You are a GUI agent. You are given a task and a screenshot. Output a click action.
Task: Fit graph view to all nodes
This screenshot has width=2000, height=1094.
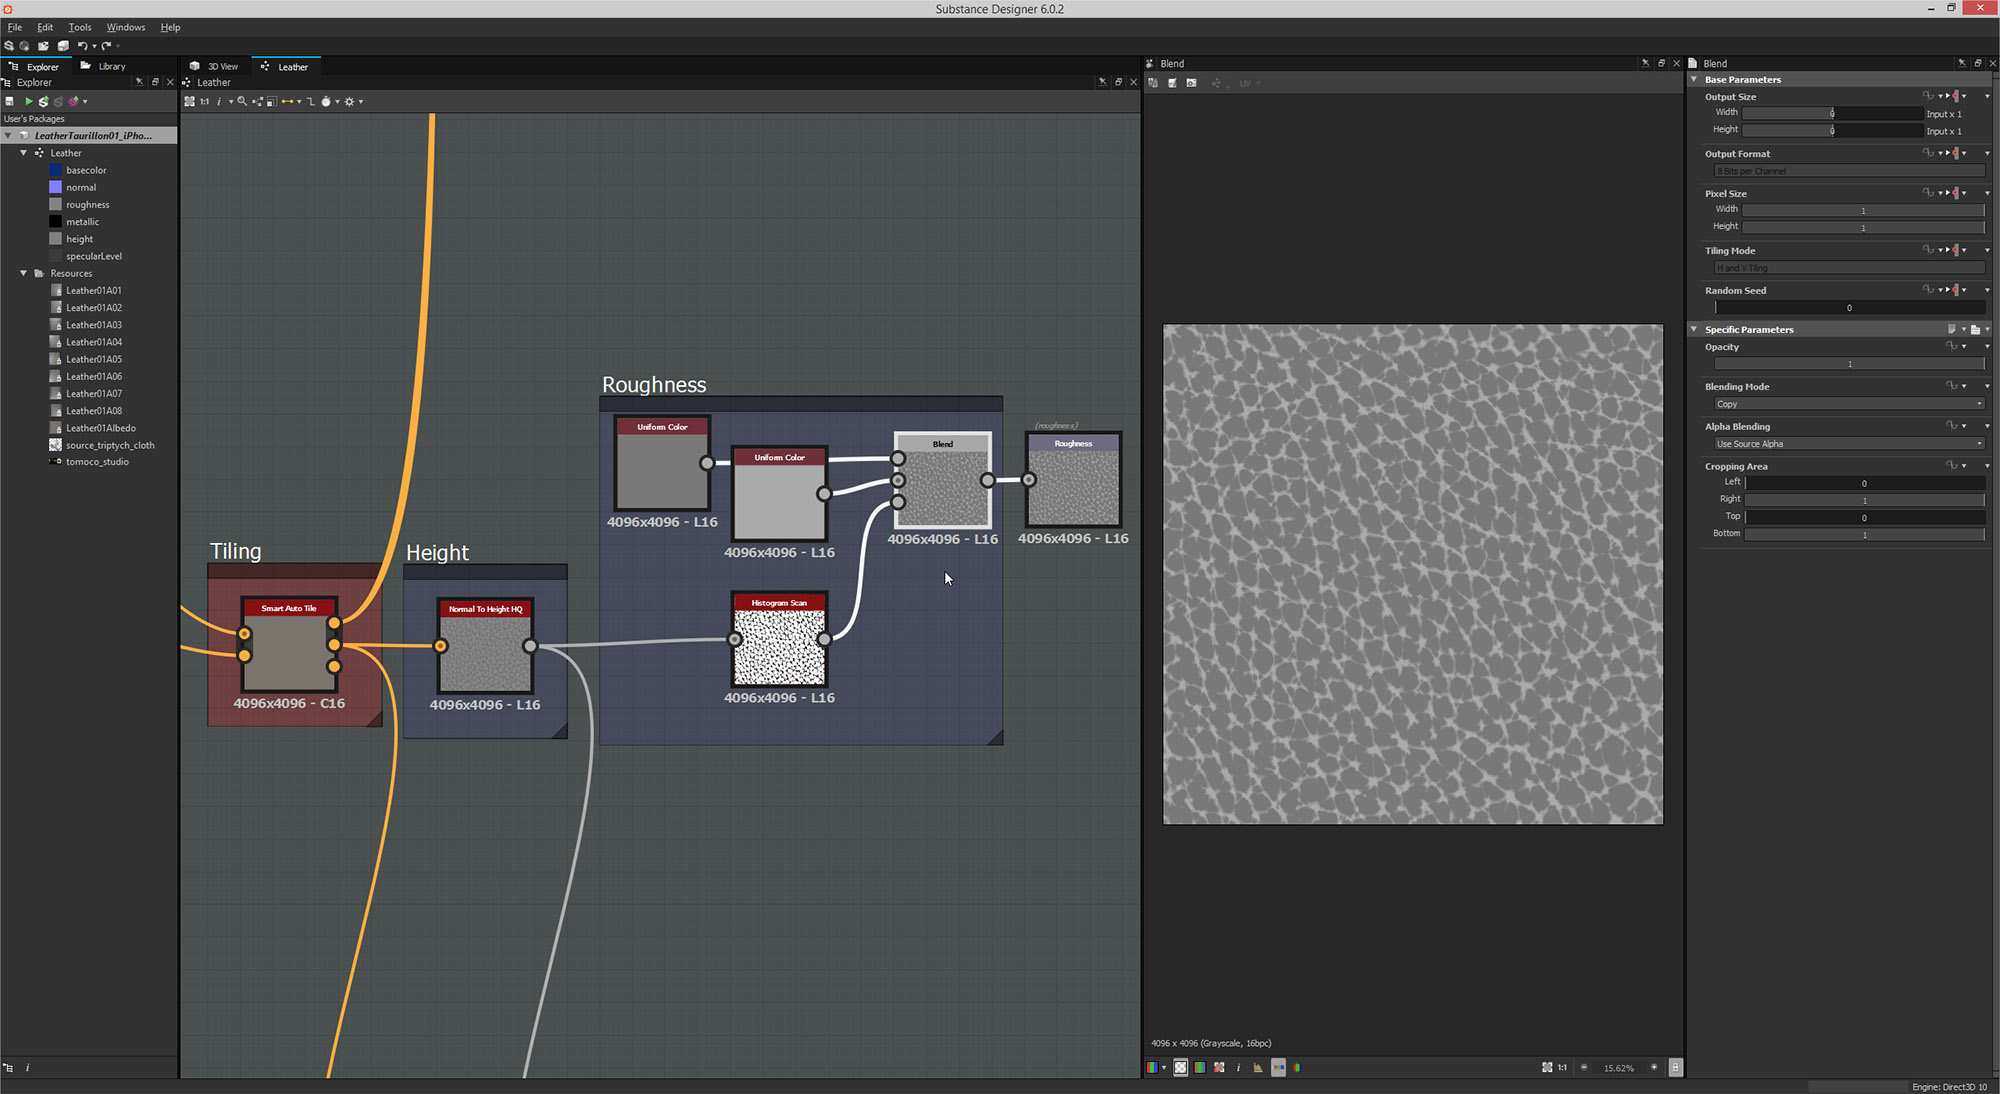[x=190, y=101]
